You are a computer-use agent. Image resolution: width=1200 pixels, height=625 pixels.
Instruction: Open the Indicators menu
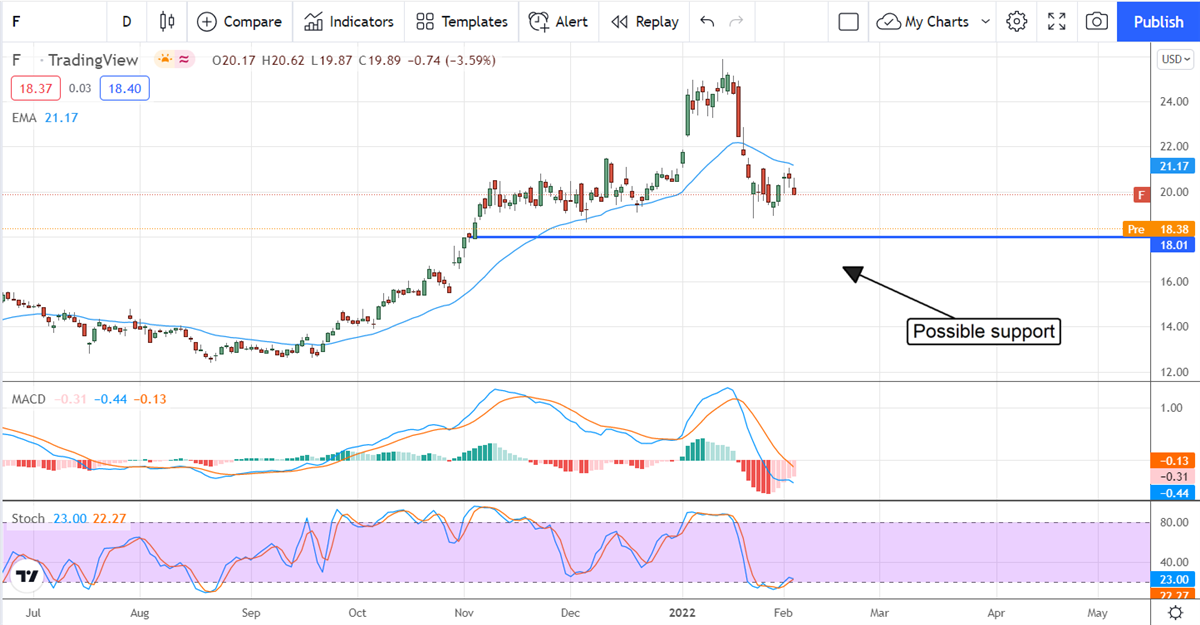click(349, 21)
